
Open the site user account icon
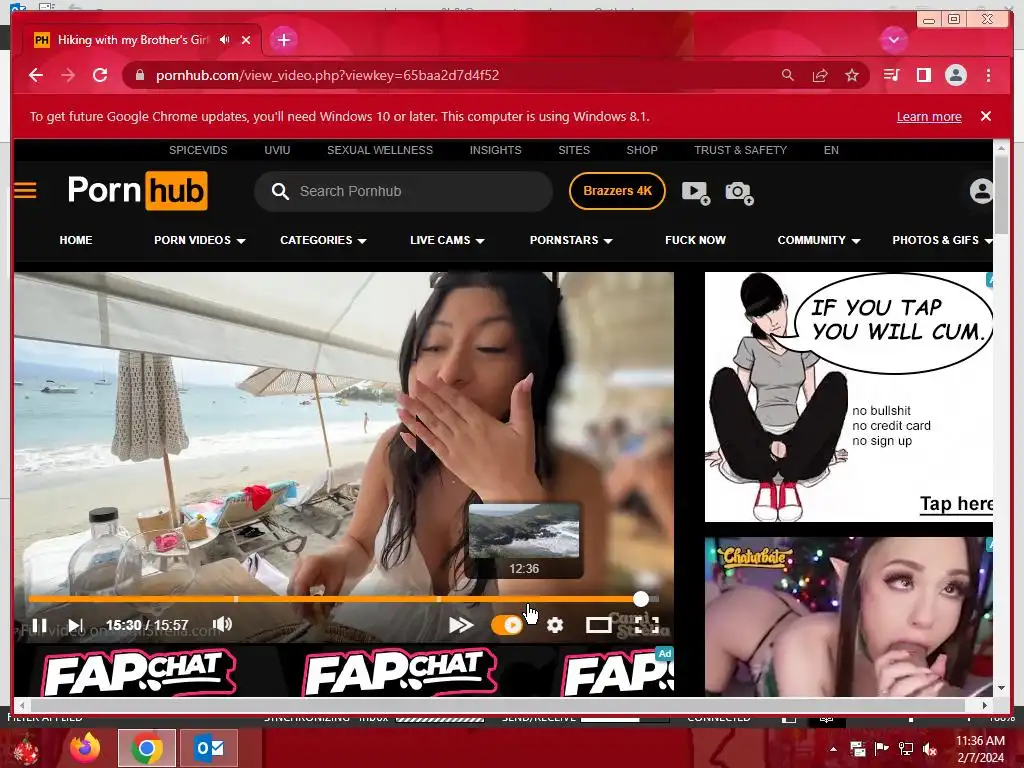pyautogui.click(x=981, y=191)
